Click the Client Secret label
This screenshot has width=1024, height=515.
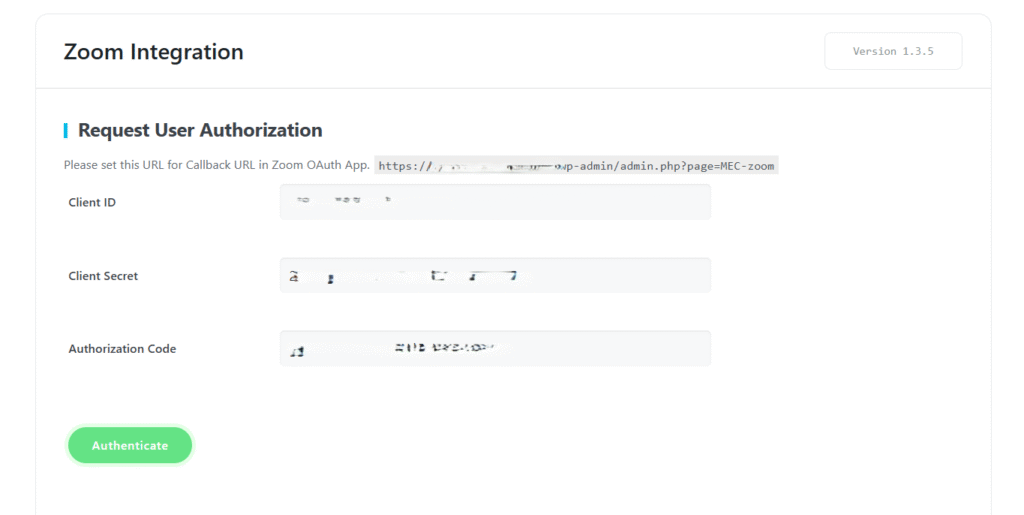(103, 275)
